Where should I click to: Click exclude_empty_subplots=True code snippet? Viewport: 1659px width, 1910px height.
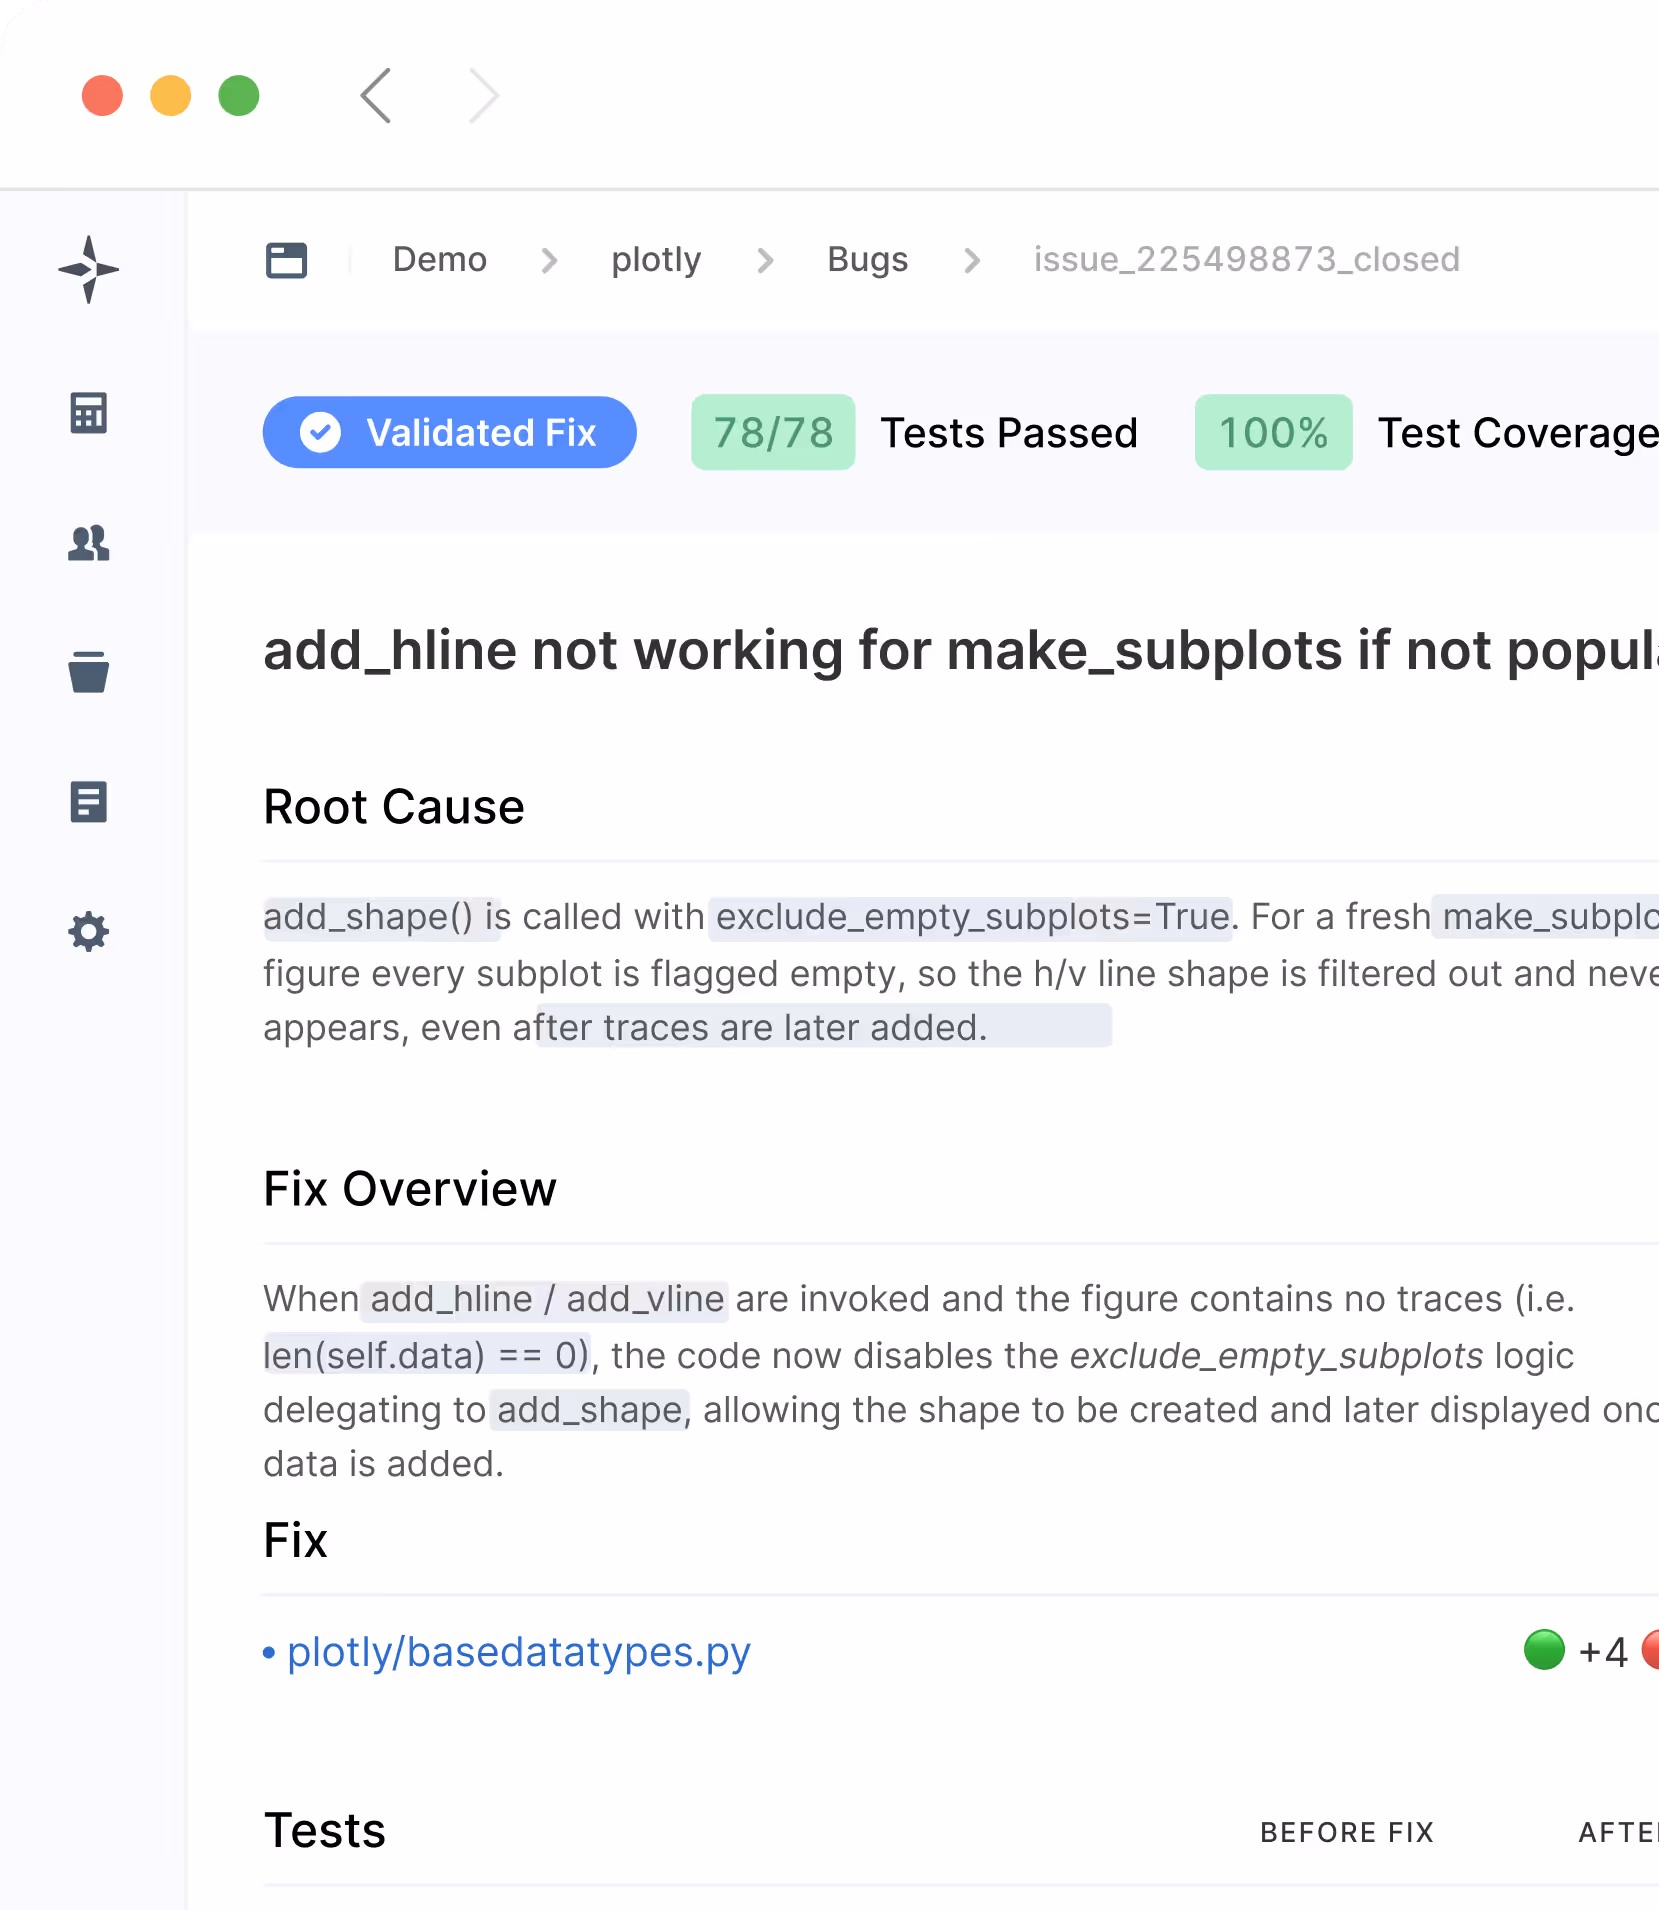pos(971,917)
